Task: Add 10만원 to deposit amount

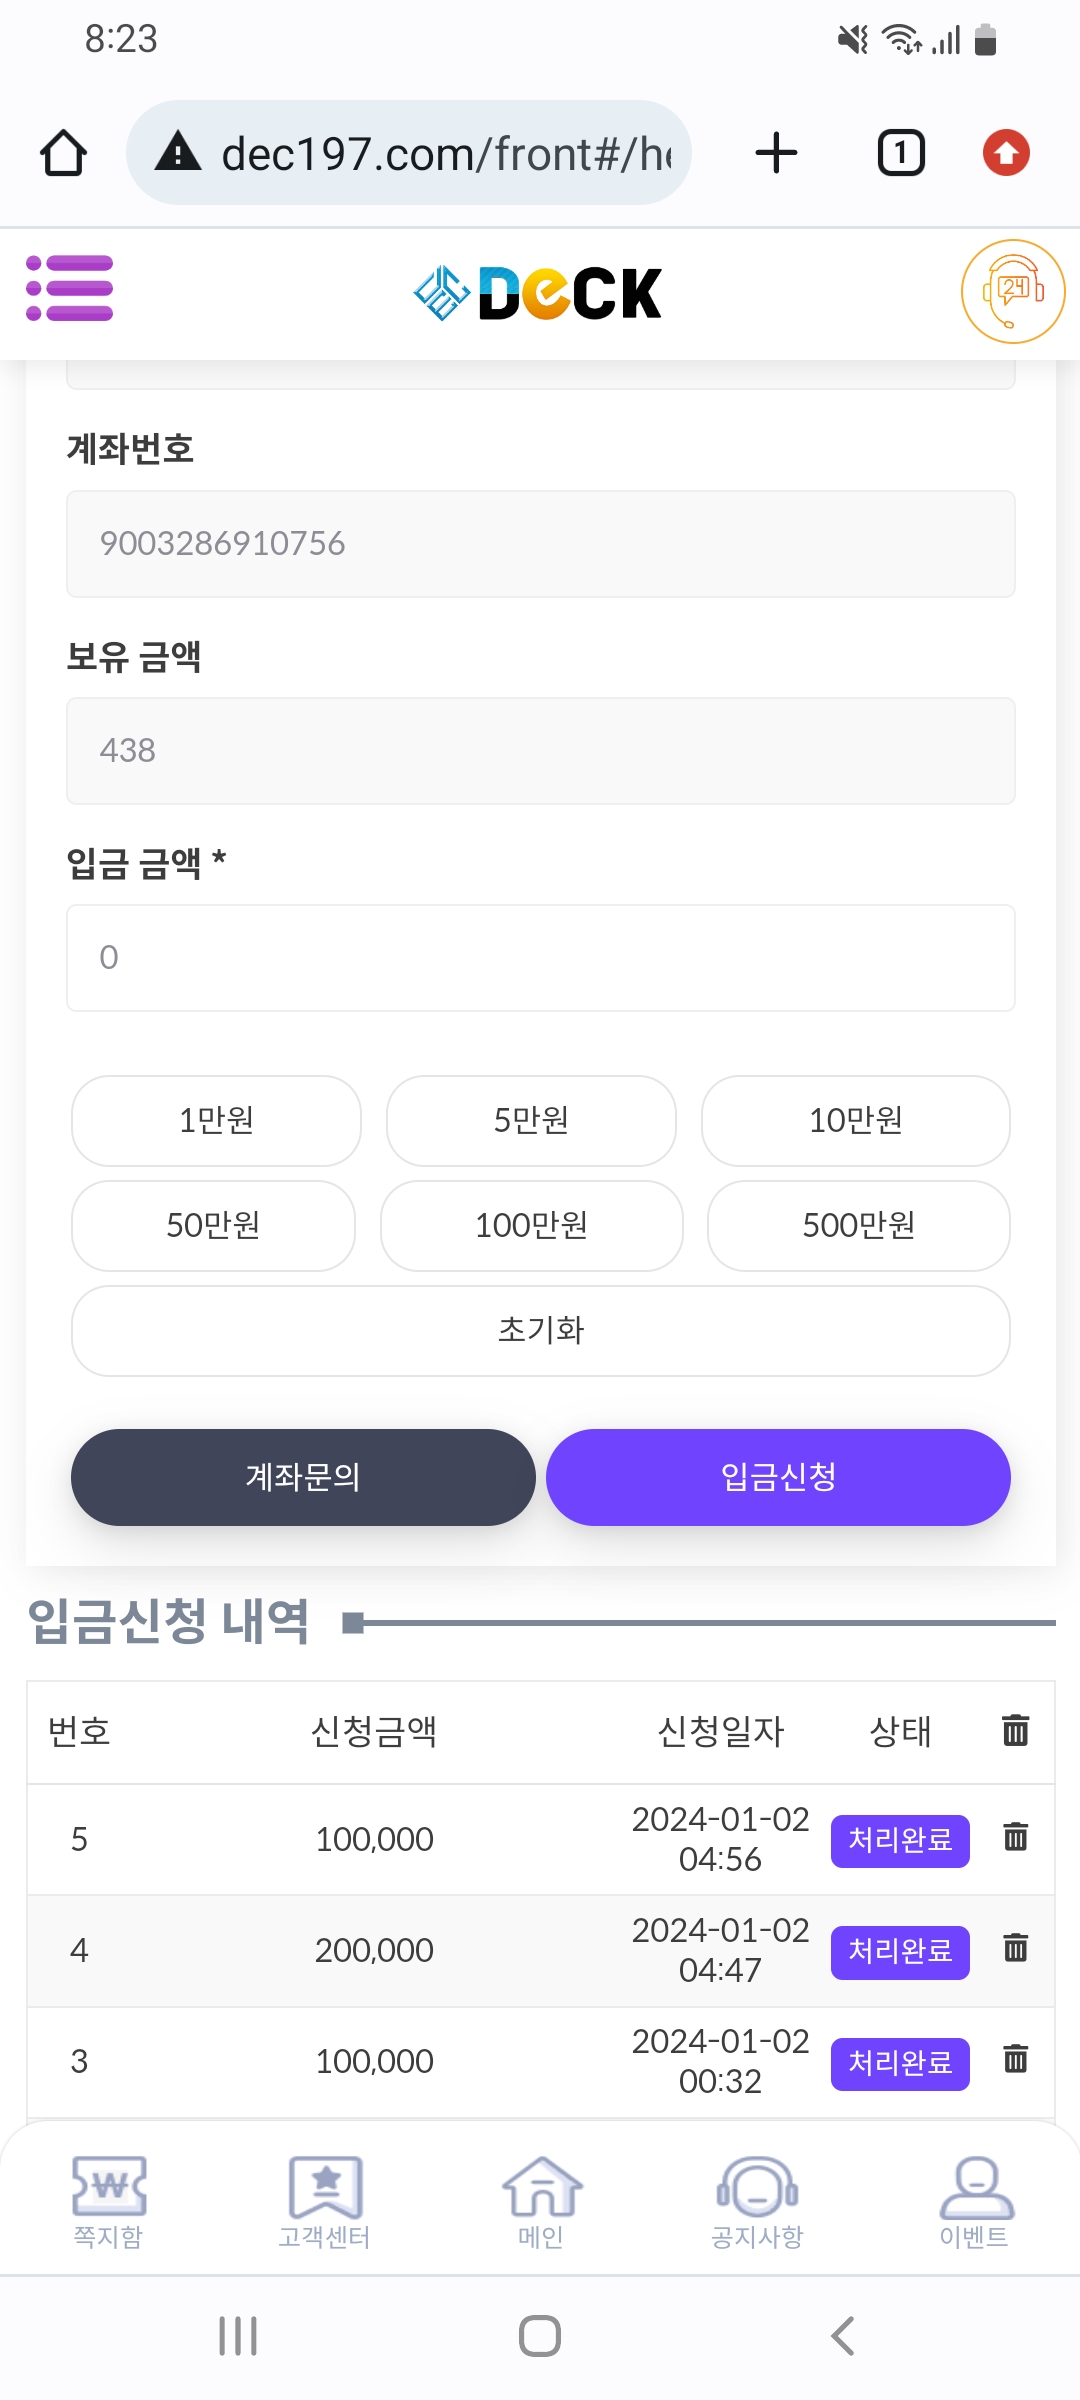Action: tap(855, 1120)
